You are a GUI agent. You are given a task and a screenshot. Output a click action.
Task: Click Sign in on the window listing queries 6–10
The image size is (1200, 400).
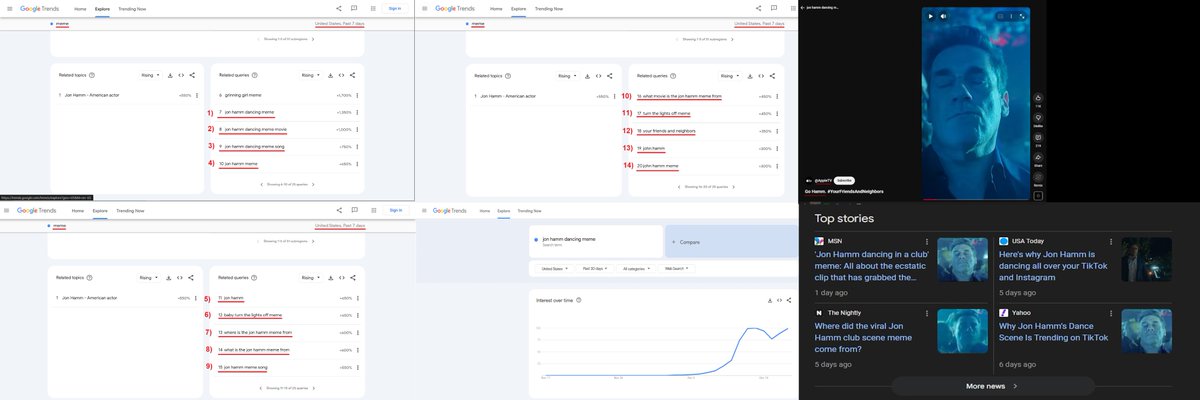[395, 8]
